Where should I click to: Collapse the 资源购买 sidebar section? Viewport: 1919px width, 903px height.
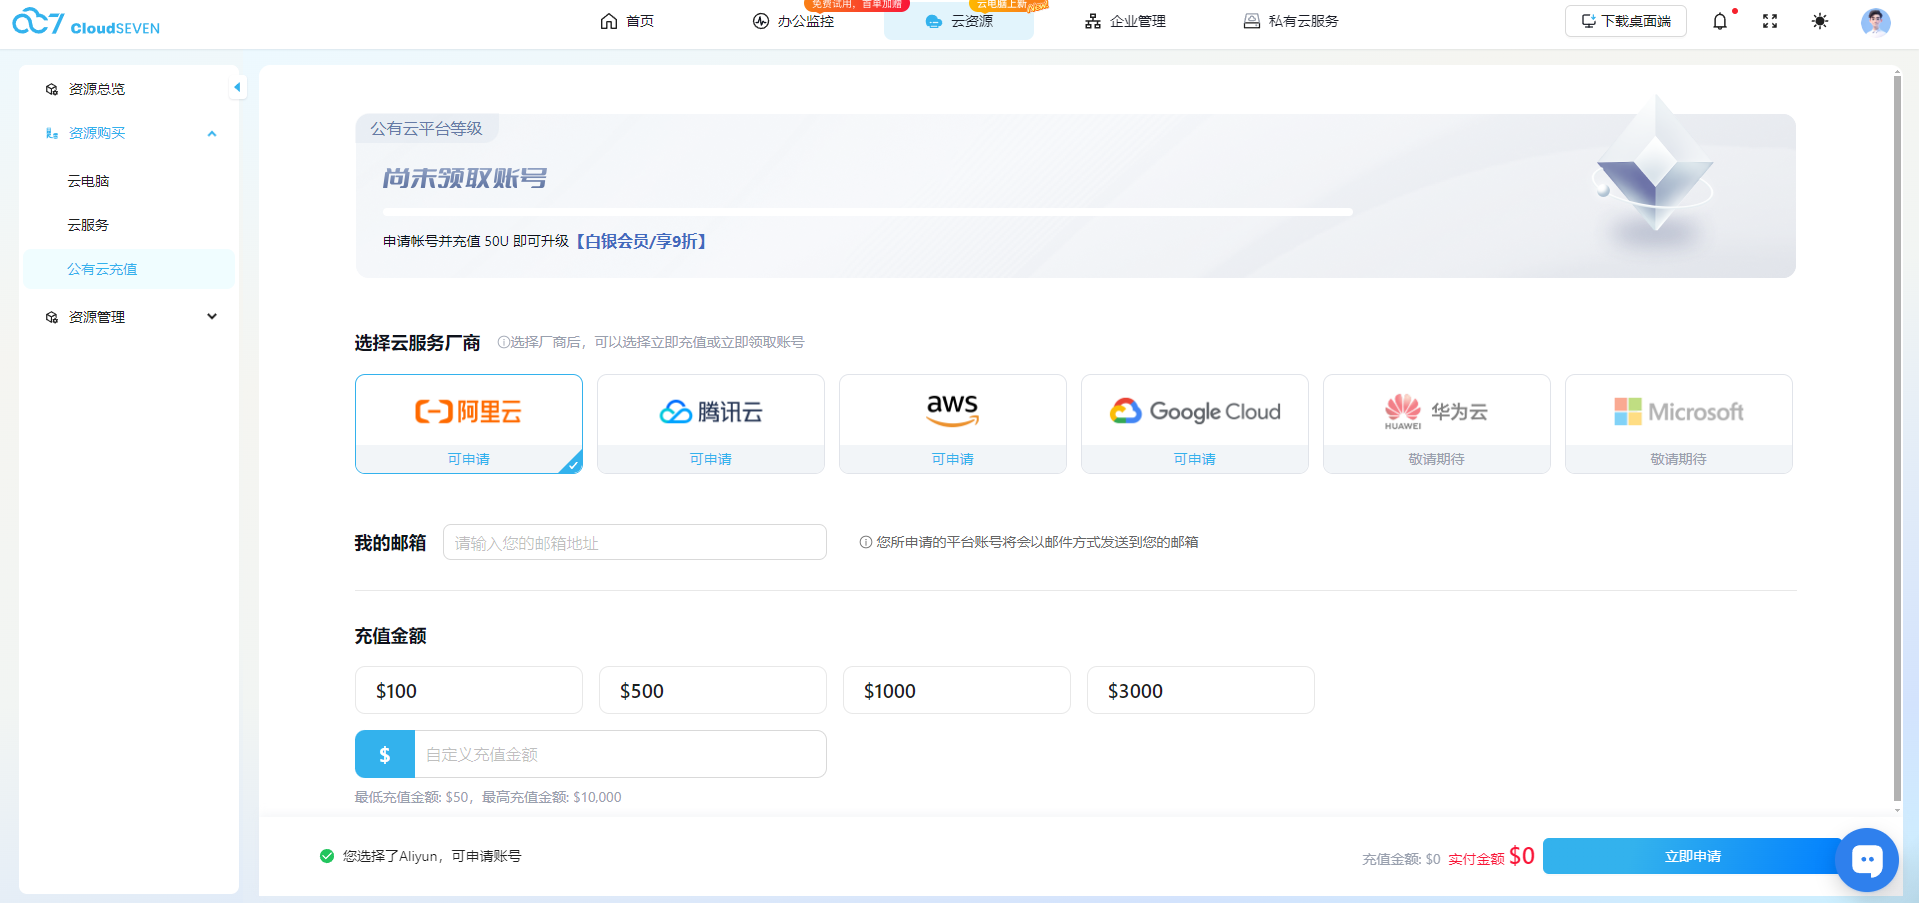(x=212, y=133)
